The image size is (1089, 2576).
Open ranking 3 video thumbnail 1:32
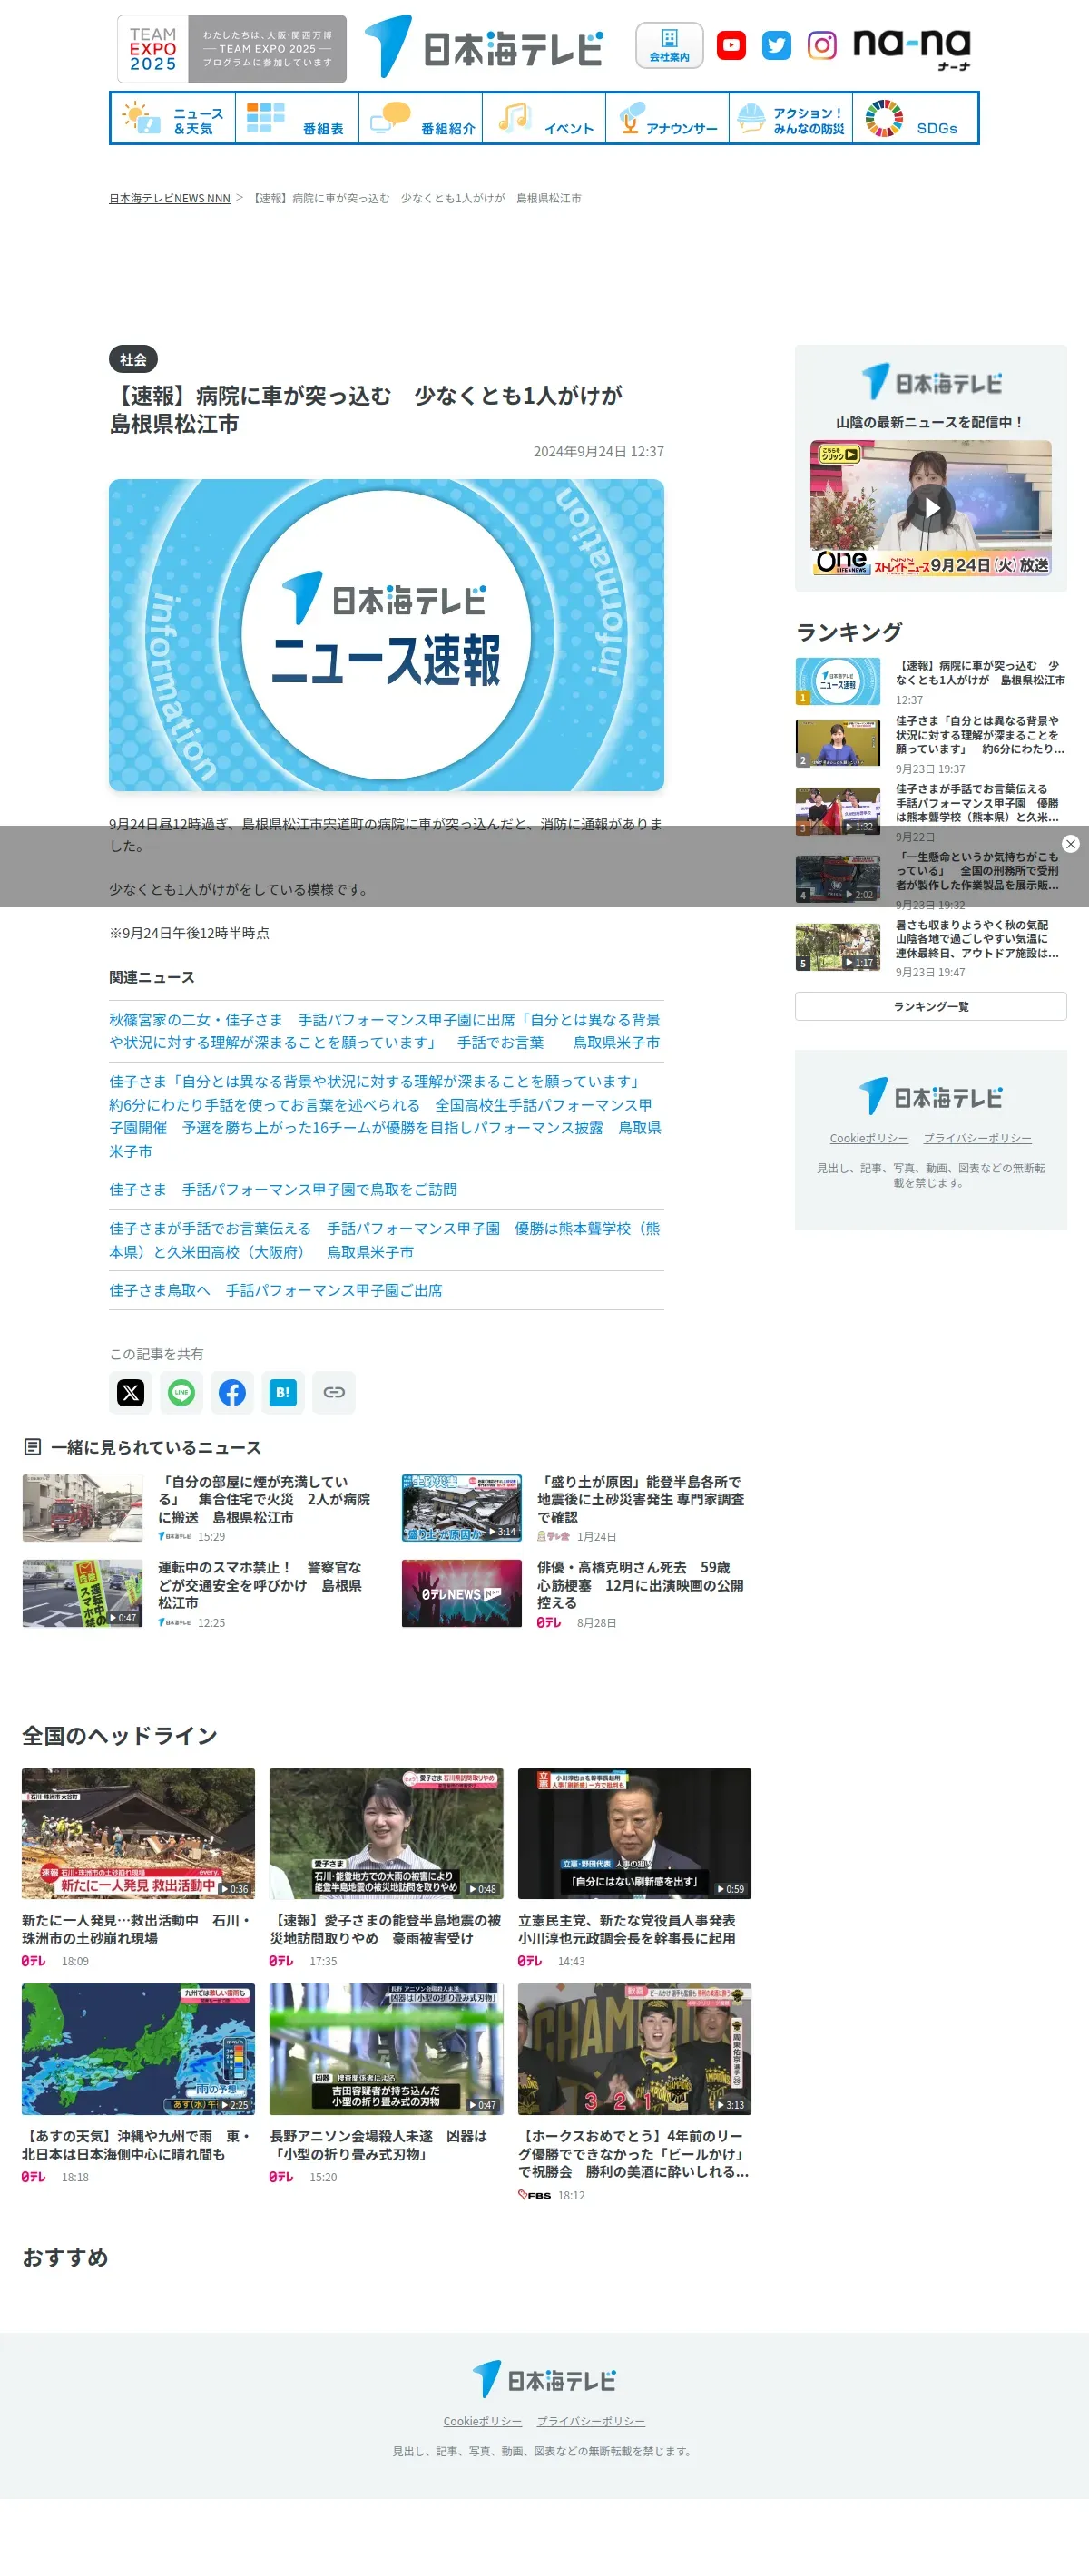[x=838, y=811]
